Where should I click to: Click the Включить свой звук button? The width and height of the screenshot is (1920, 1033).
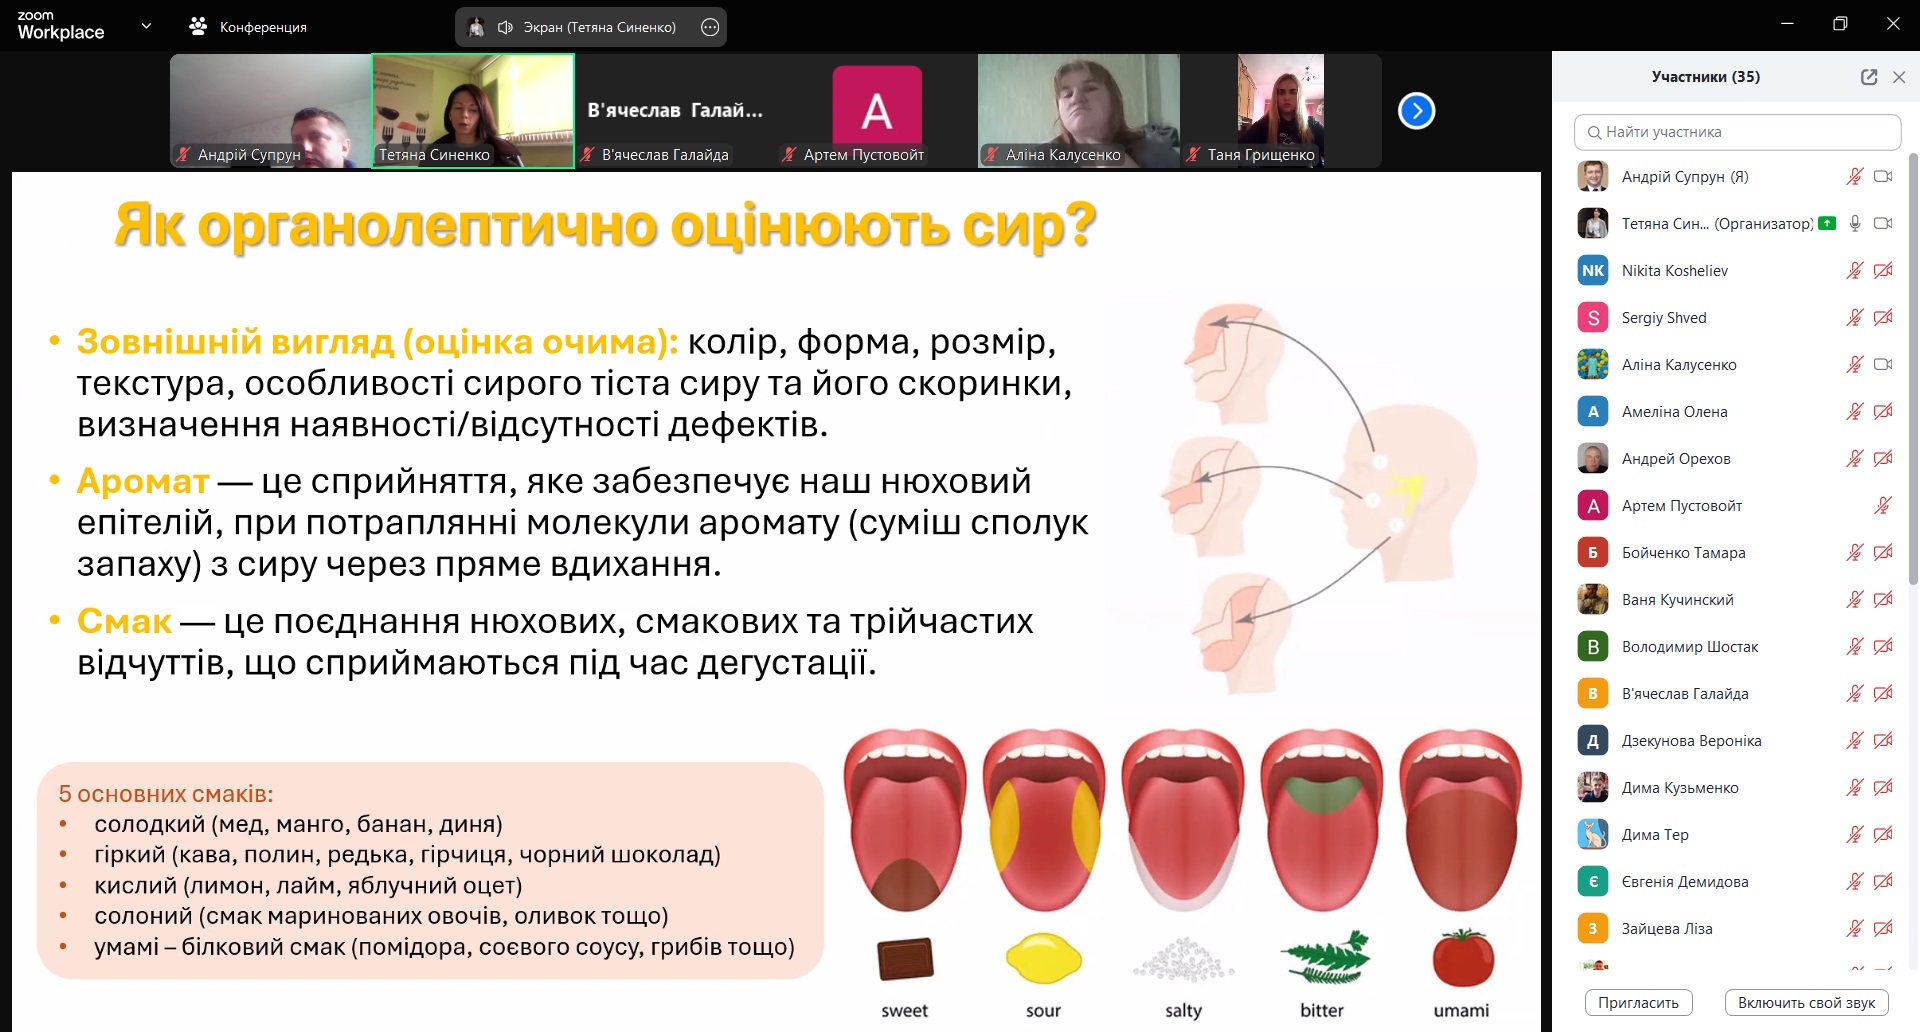click(1806, 1003)
